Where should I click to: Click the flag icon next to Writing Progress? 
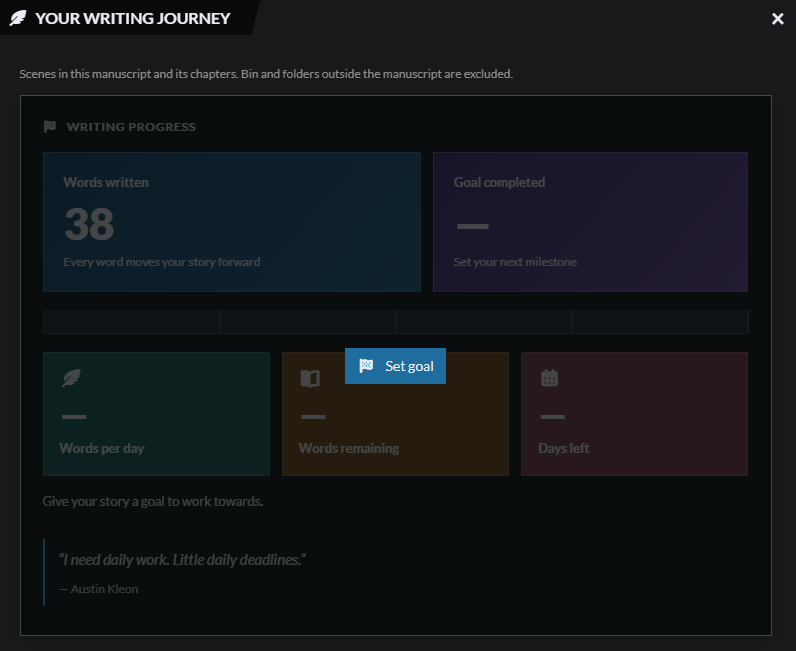click(50, 126)
